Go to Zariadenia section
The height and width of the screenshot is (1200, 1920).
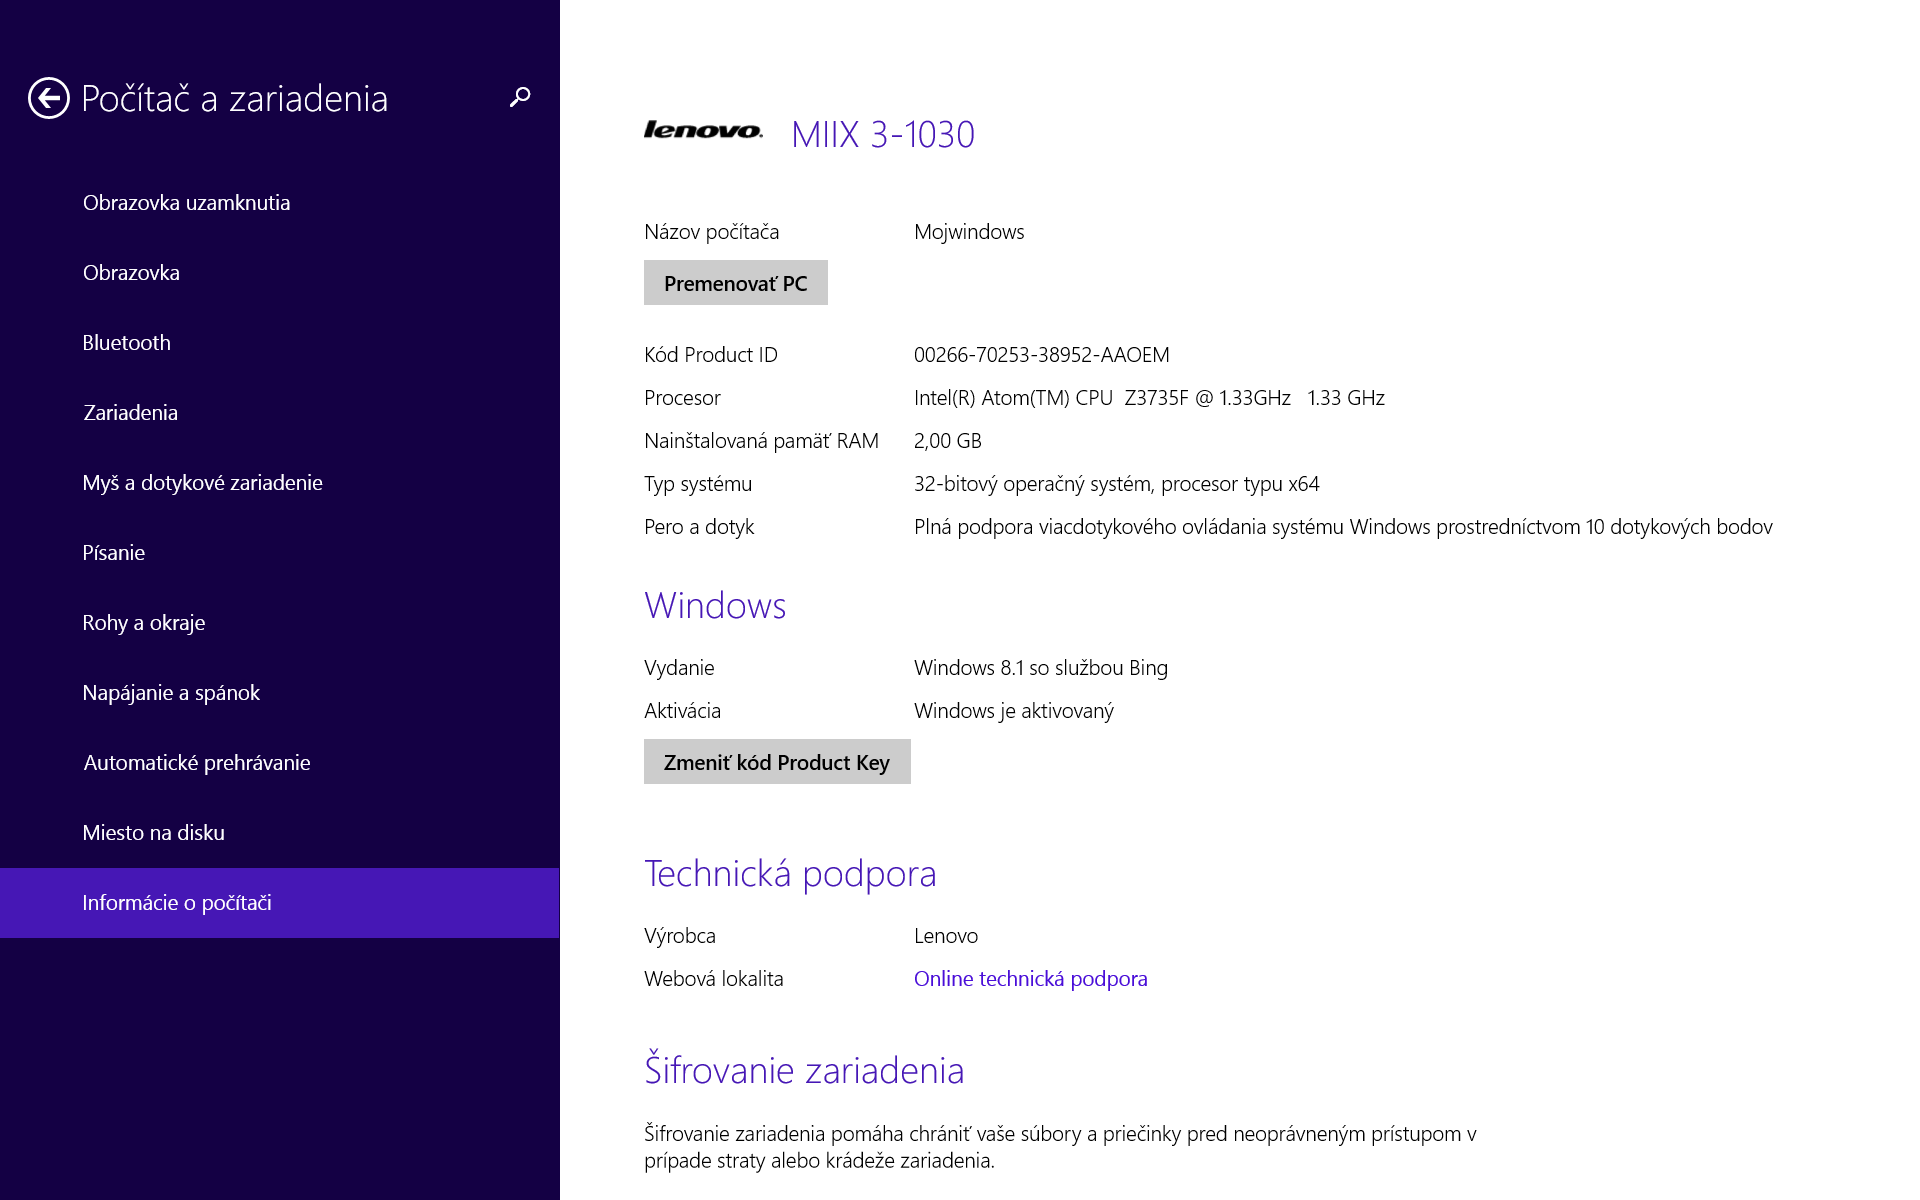pyautogui.click(x=280, y=413)
